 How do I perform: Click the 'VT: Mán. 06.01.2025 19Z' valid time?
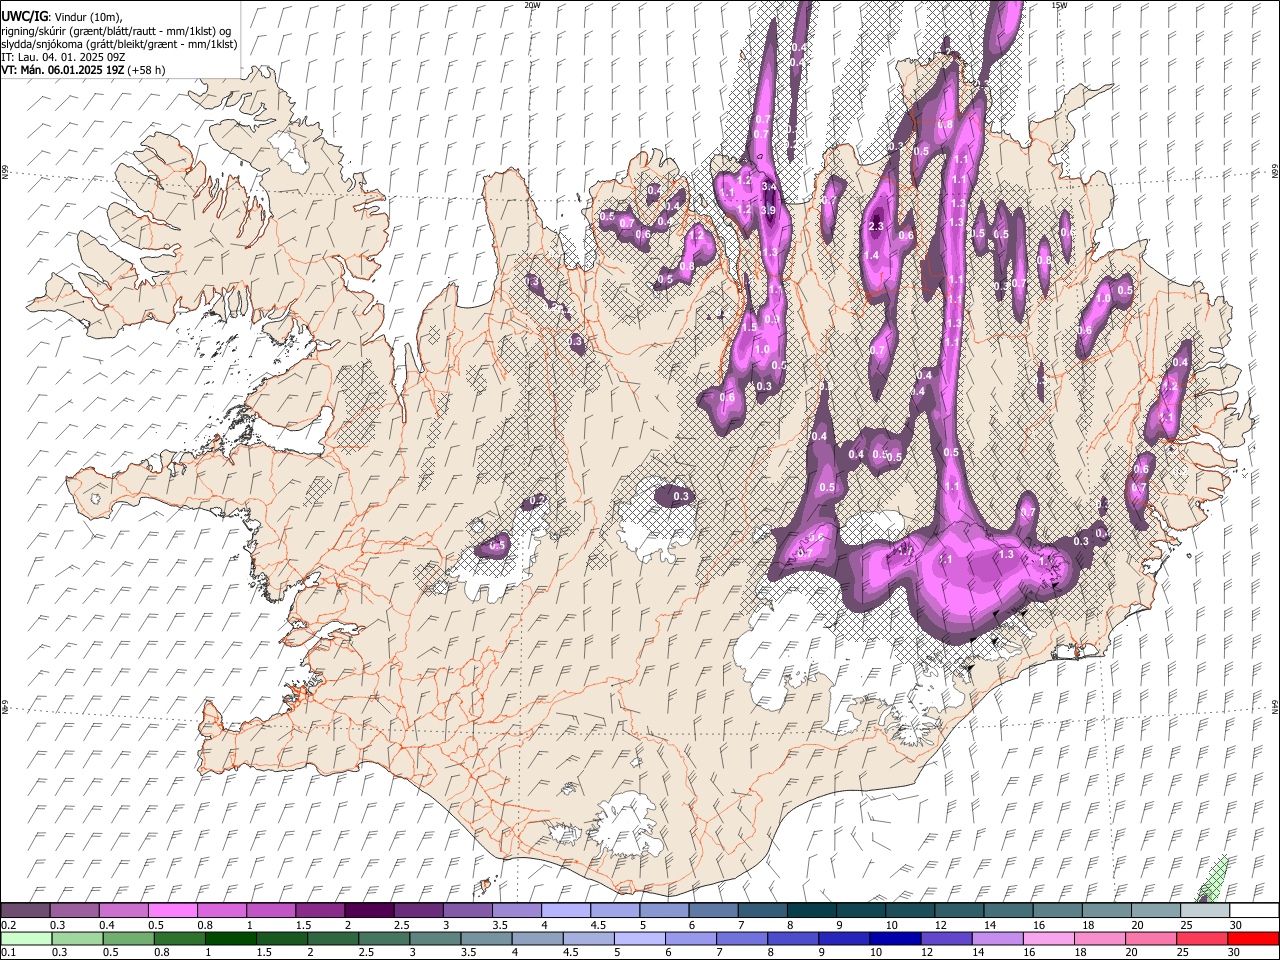(62, 70)
